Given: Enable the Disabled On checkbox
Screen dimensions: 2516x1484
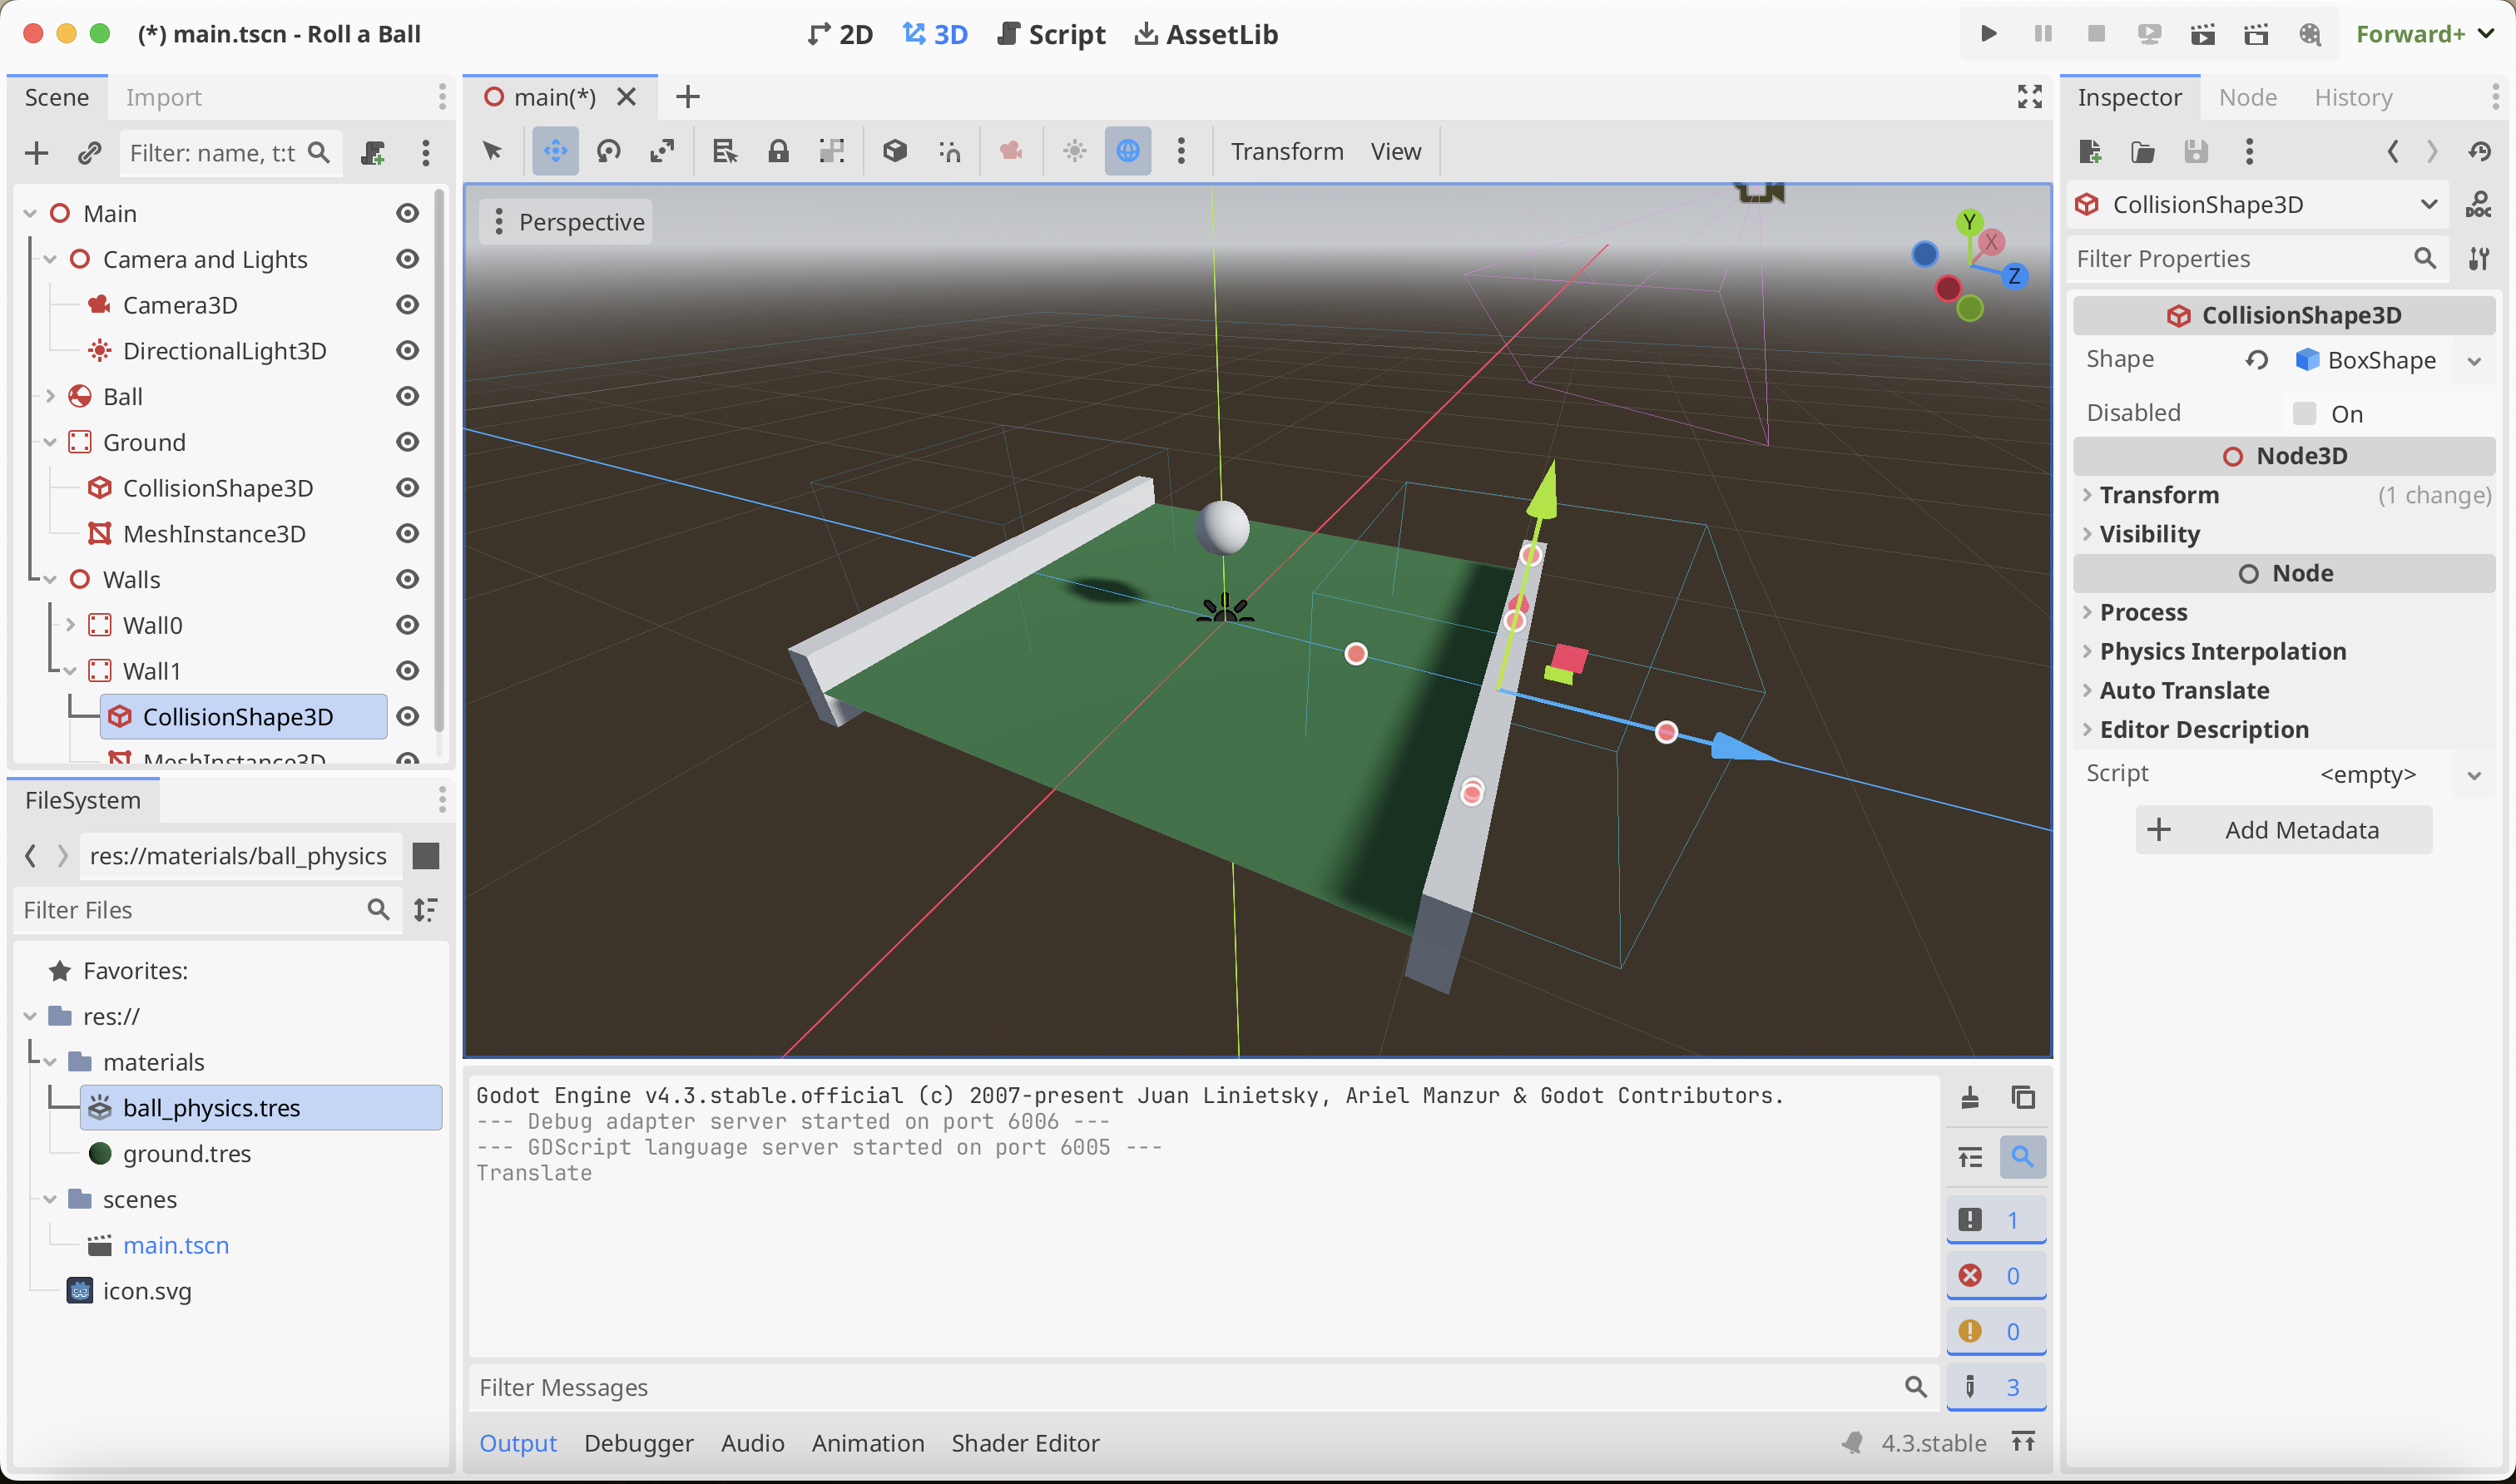Looking at the screenshot, I should point(2304,414).
